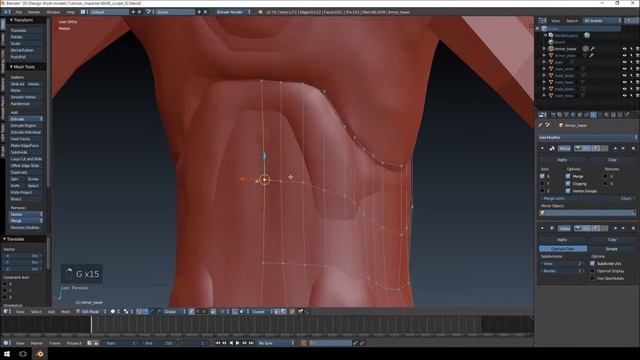Open the Modifiers properties tab
Screen dimensions: 640x360
(593, 115)
